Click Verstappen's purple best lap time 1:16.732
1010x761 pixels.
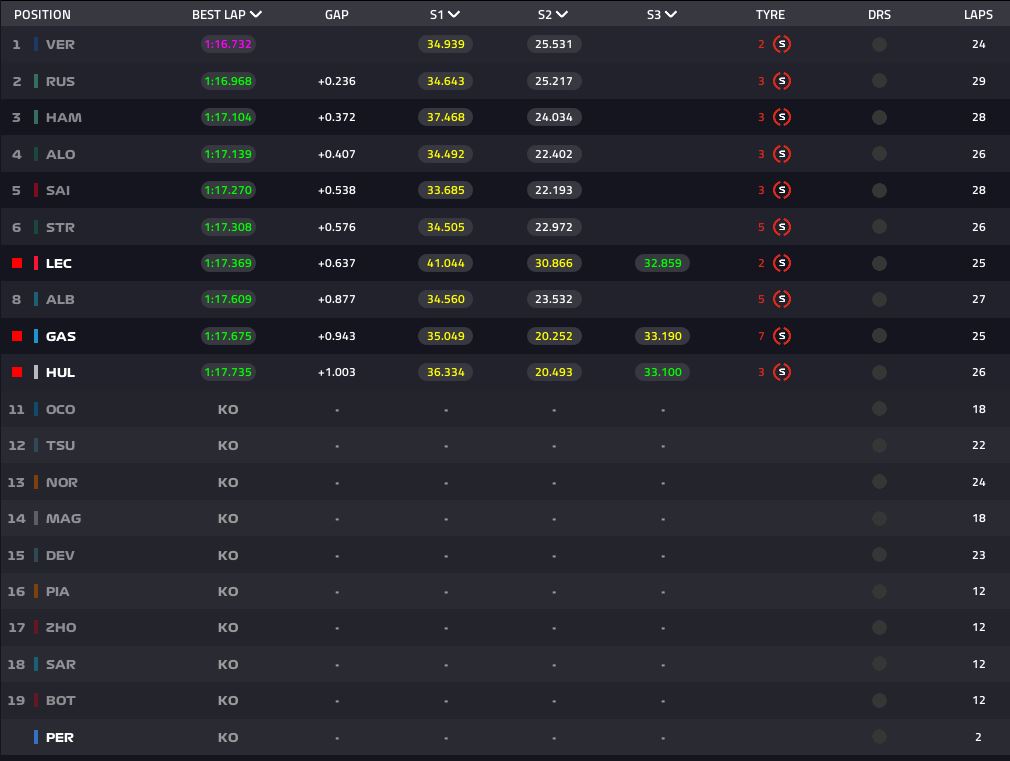tap(228, 44)
